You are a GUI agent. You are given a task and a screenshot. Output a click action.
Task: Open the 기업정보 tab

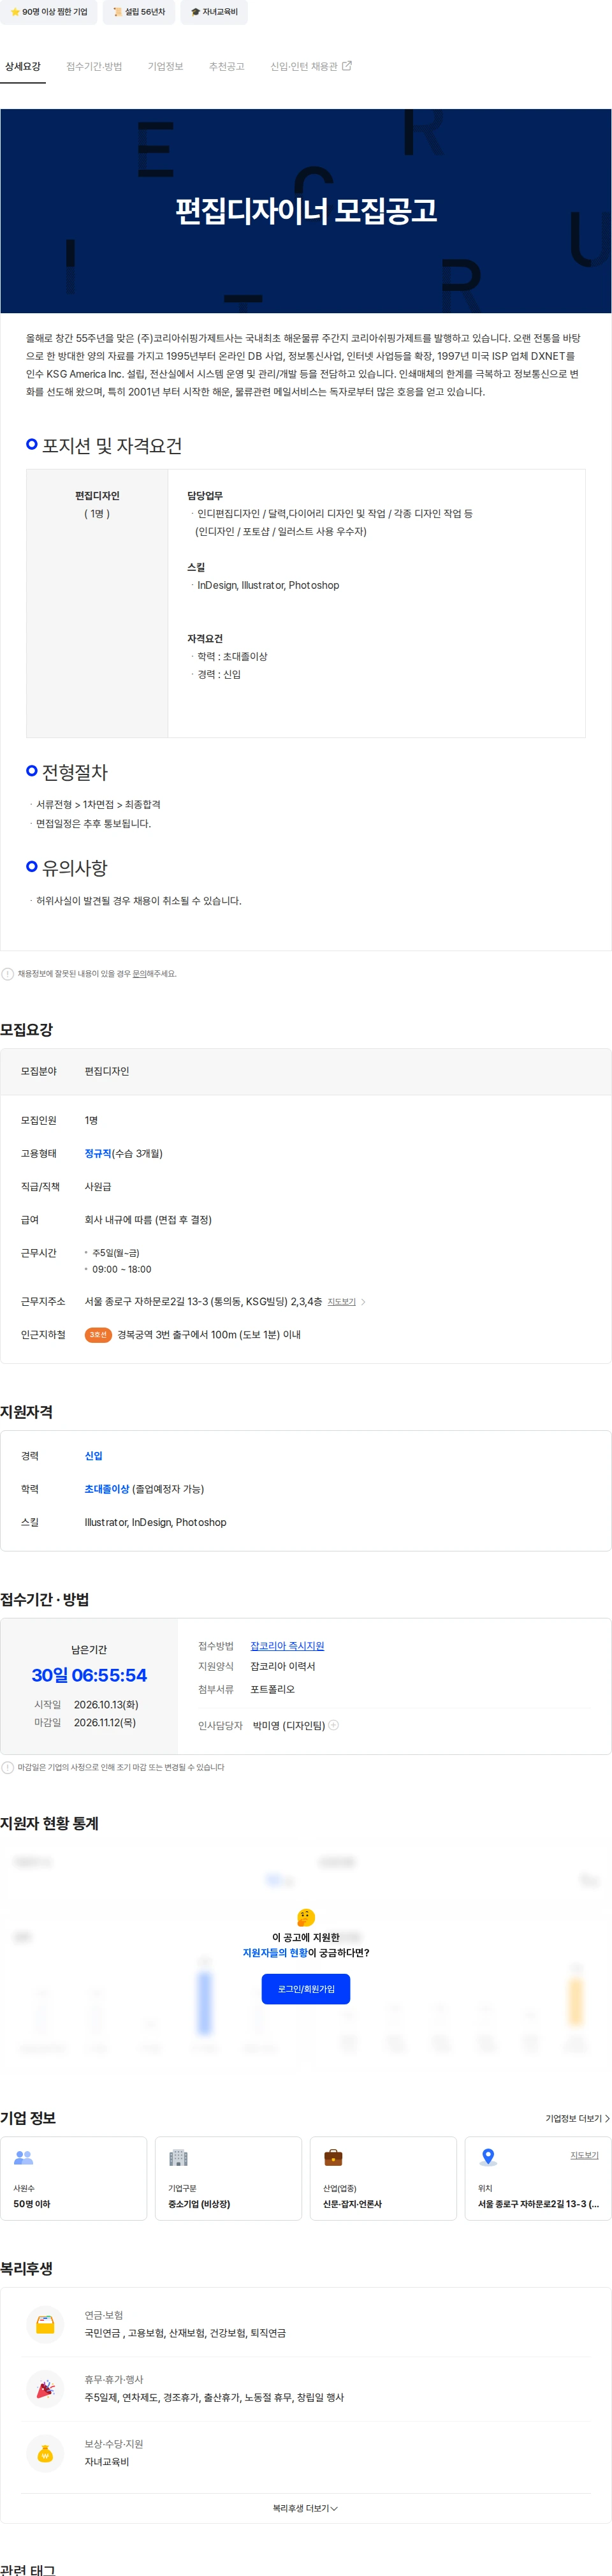[x=166, y=66]
